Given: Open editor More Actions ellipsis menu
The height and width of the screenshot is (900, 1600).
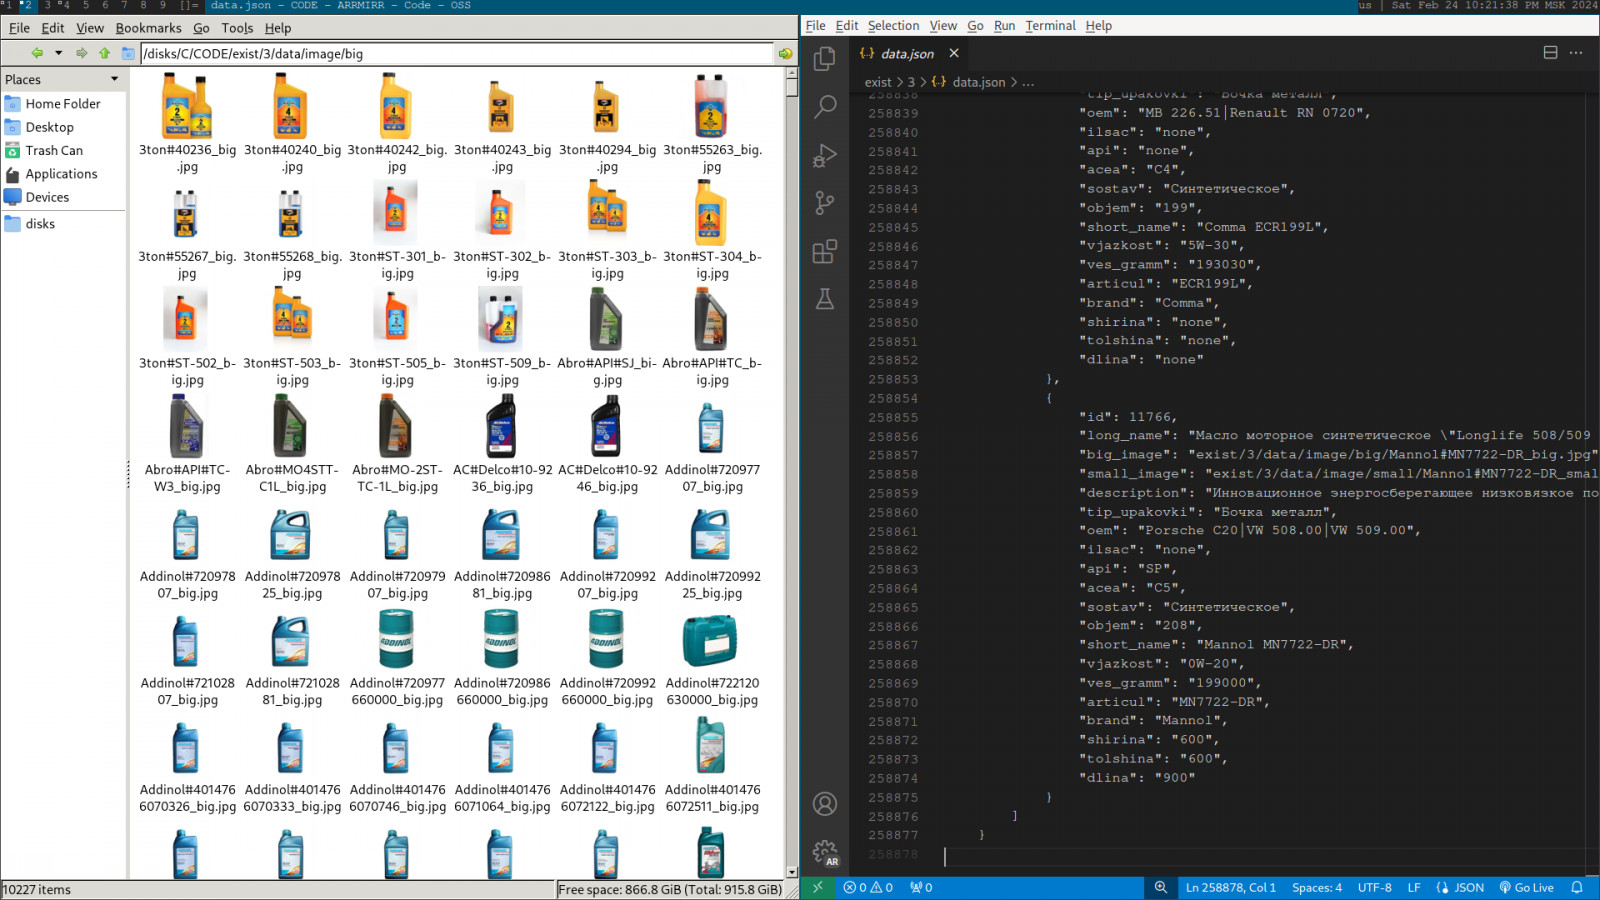Looking at the screenshot, I should pos(1576,53).
